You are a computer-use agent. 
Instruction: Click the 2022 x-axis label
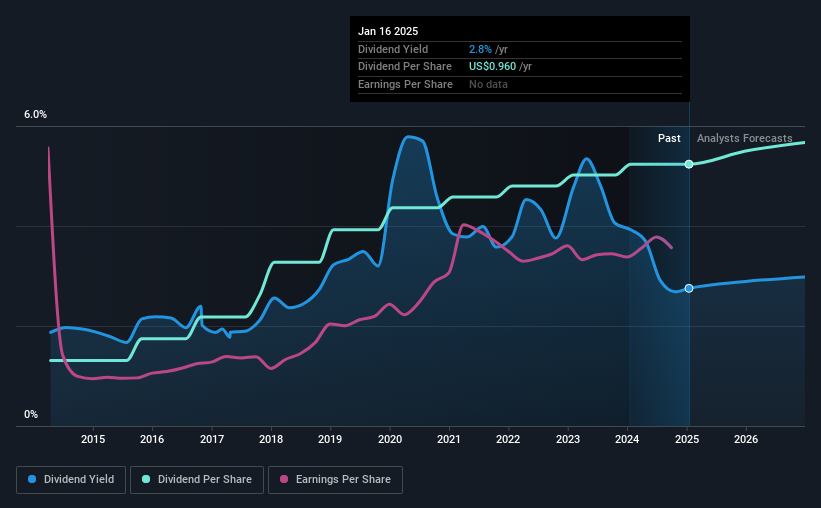(508, 439)
